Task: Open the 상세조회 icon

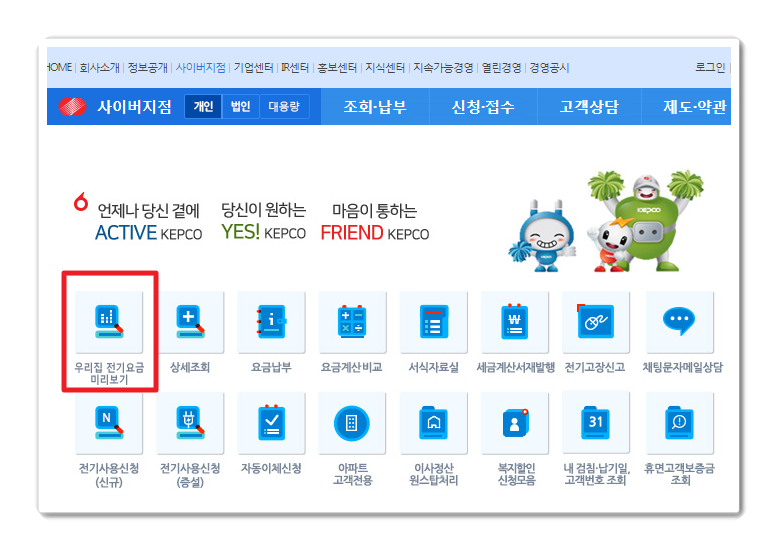Action: [190, 322]
